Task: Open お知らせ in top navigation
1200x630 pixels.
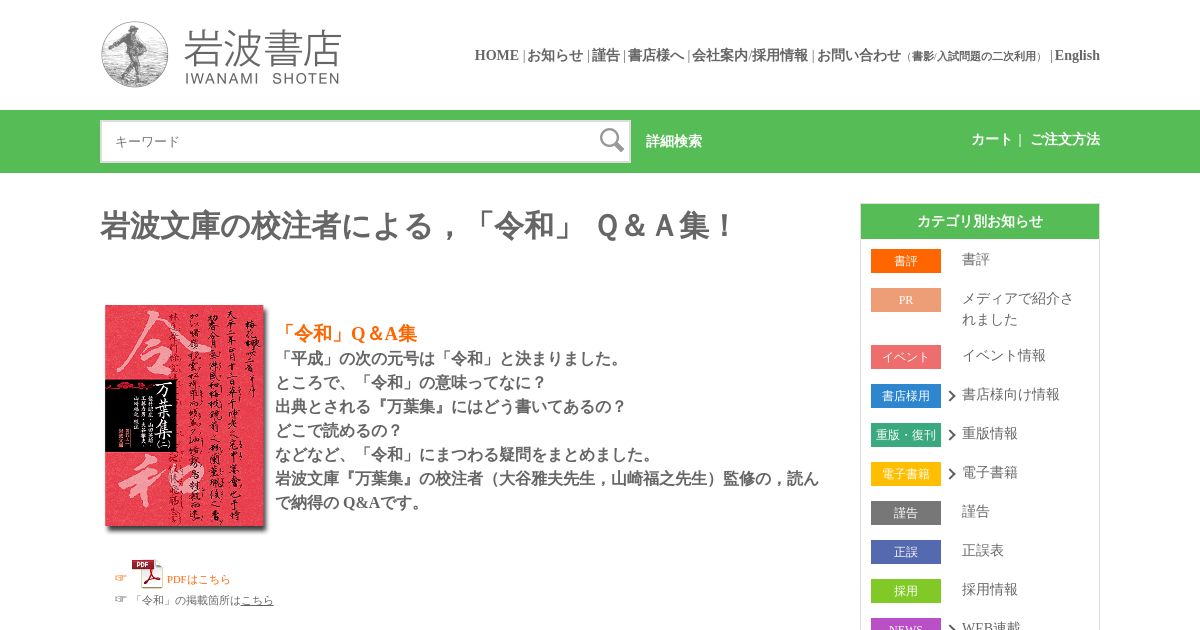Action: tap(555, 56)
